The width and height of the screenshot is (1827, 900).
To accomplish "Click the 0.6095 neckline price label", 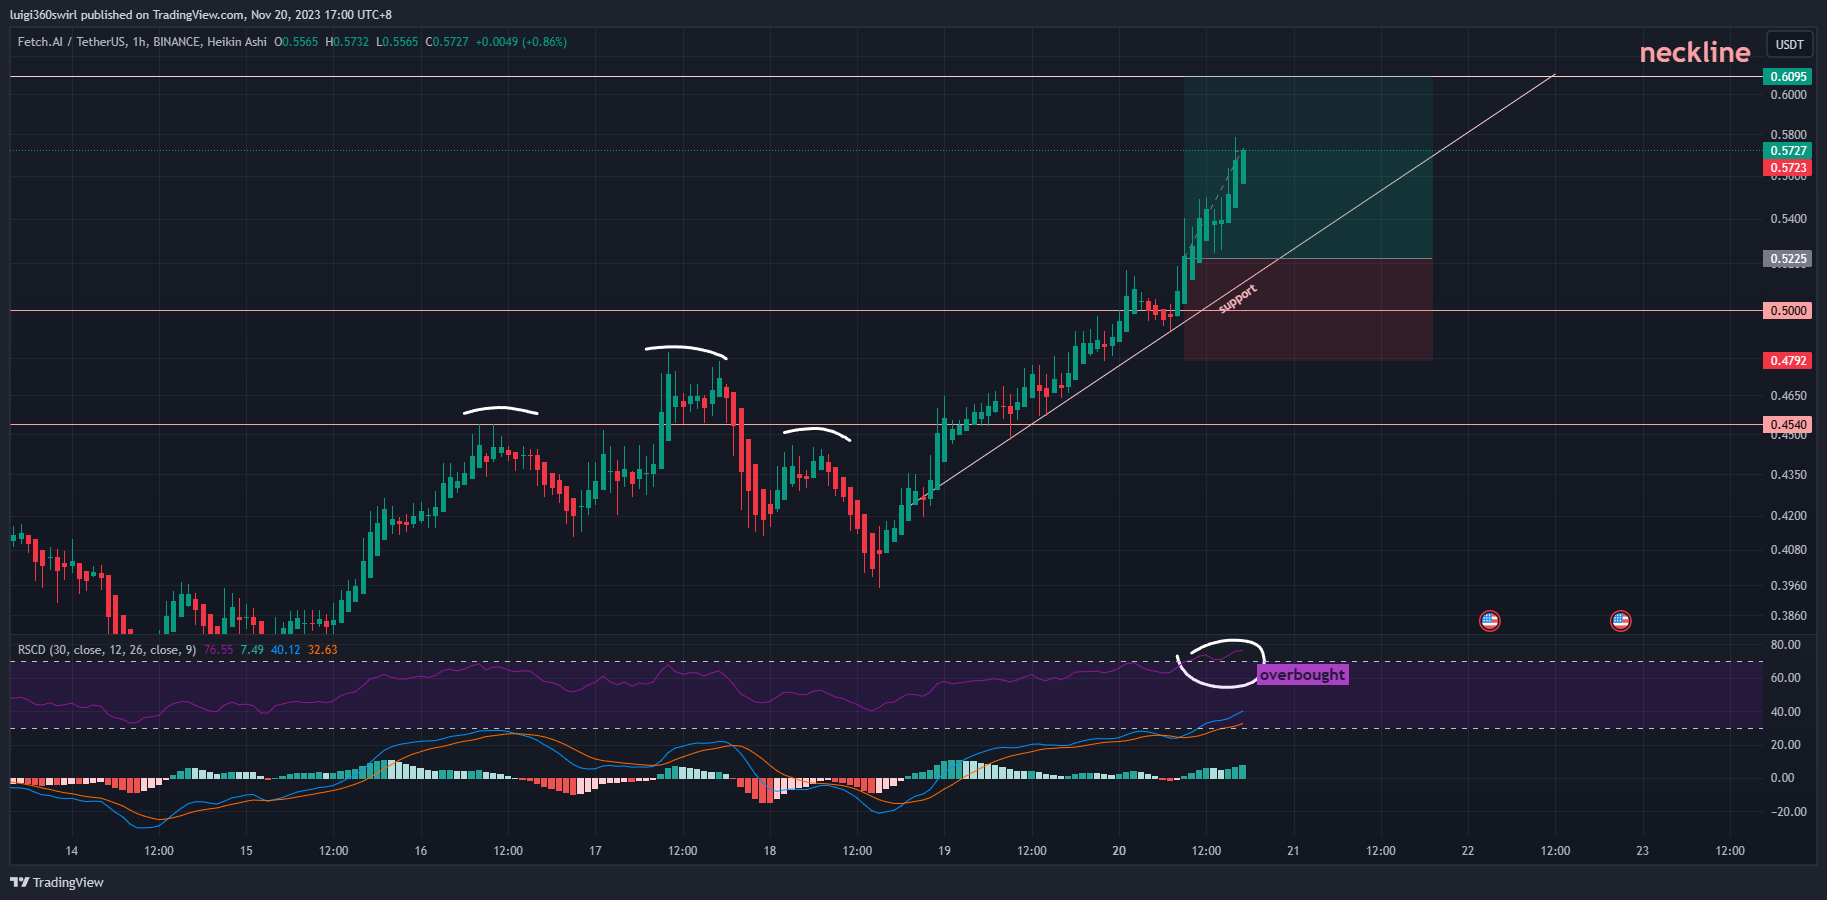I will tap(1788, 77).
